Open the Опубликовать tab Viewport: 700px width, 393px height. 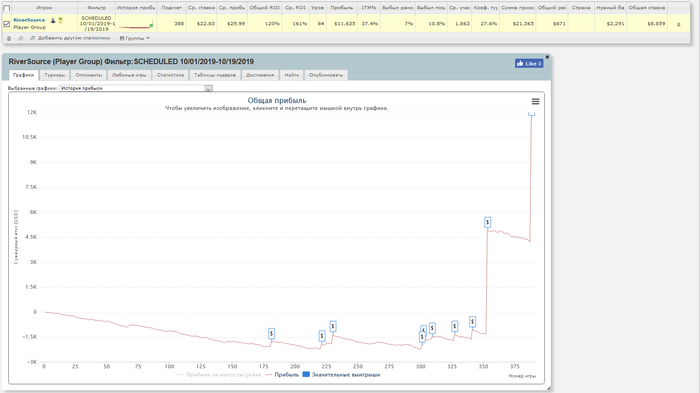(x=326, y=75)
